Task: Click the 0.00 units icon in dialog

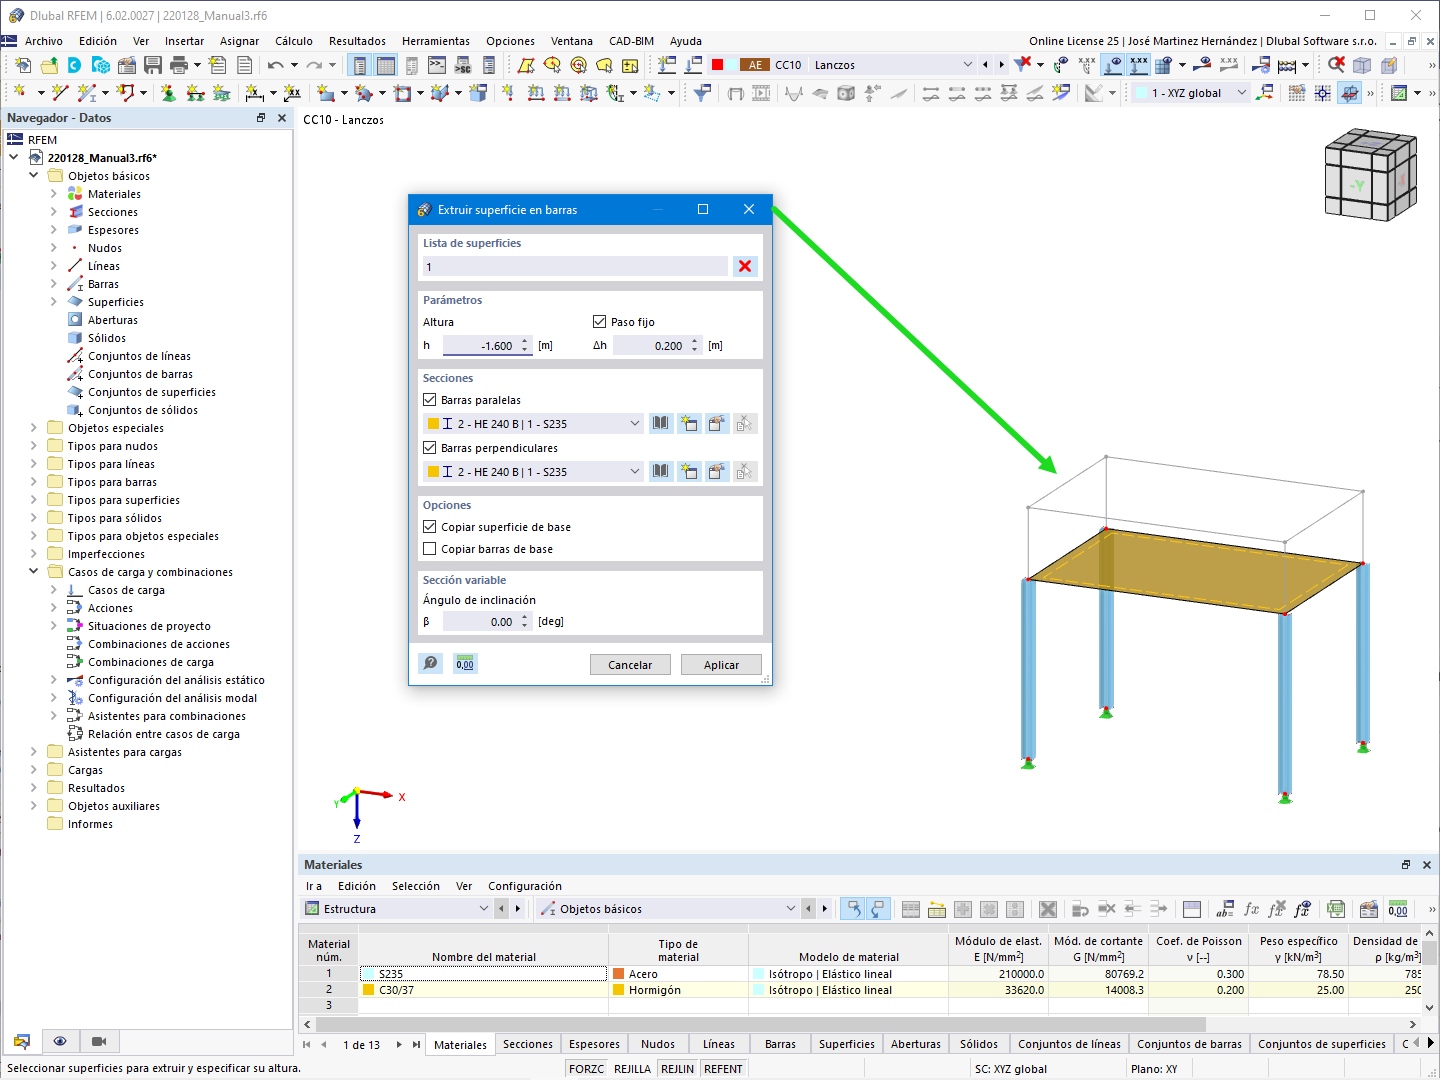Action: click(x=465, y=663)
